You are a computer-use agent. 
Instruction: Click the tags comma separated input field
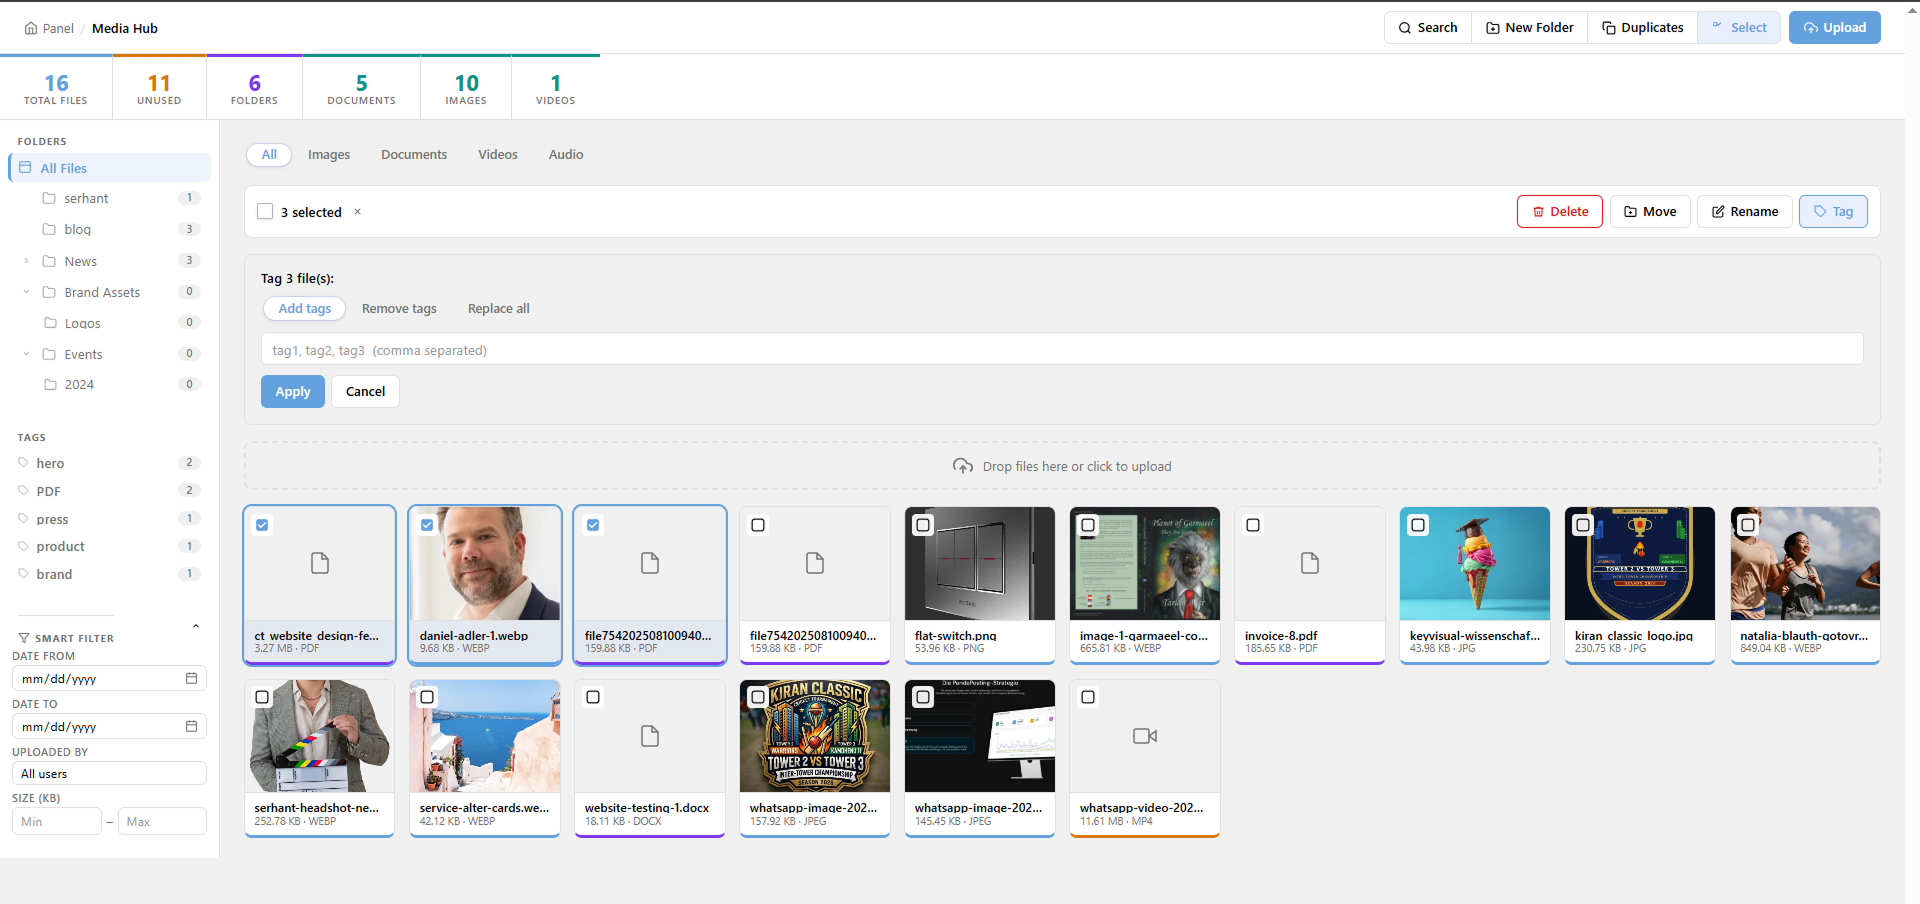(1062, 349)
